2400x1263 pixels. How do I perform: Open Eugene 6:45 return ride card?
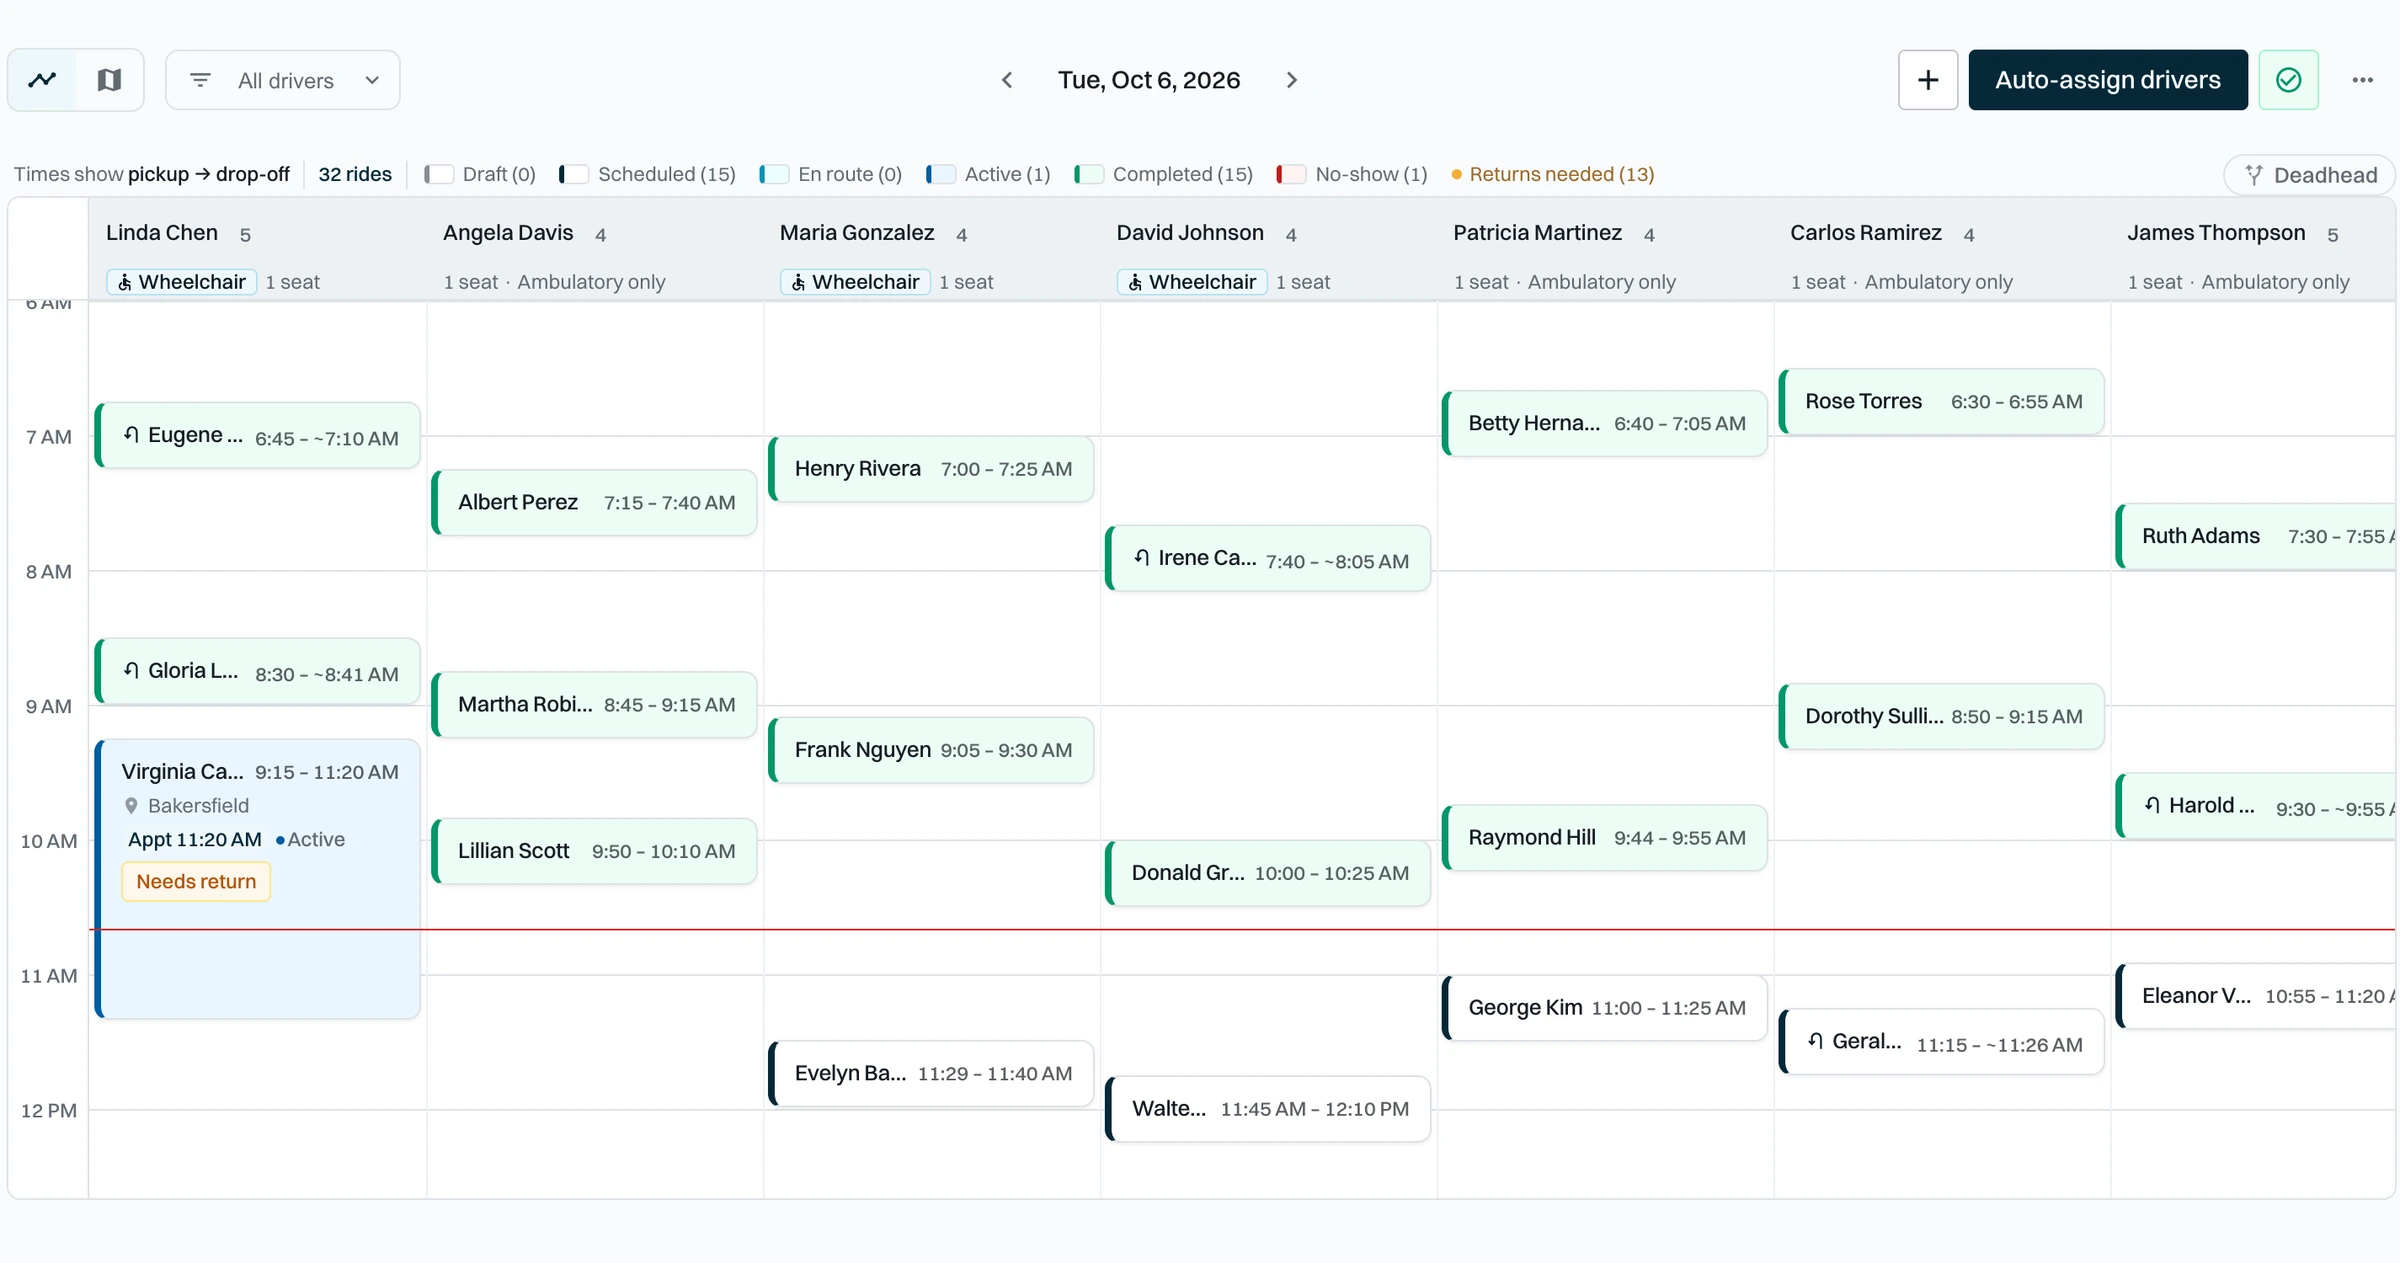(x=258, y=436)
